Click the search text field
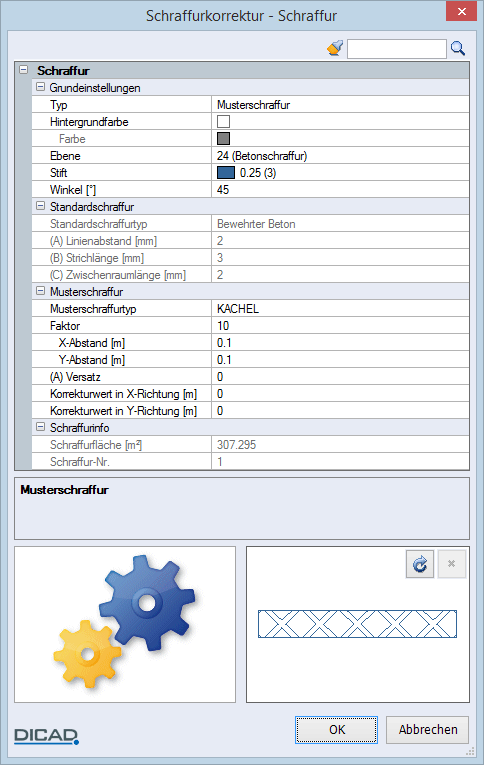Image resolution: width=484 pixels, height=765 pixels. coord(397,49)
